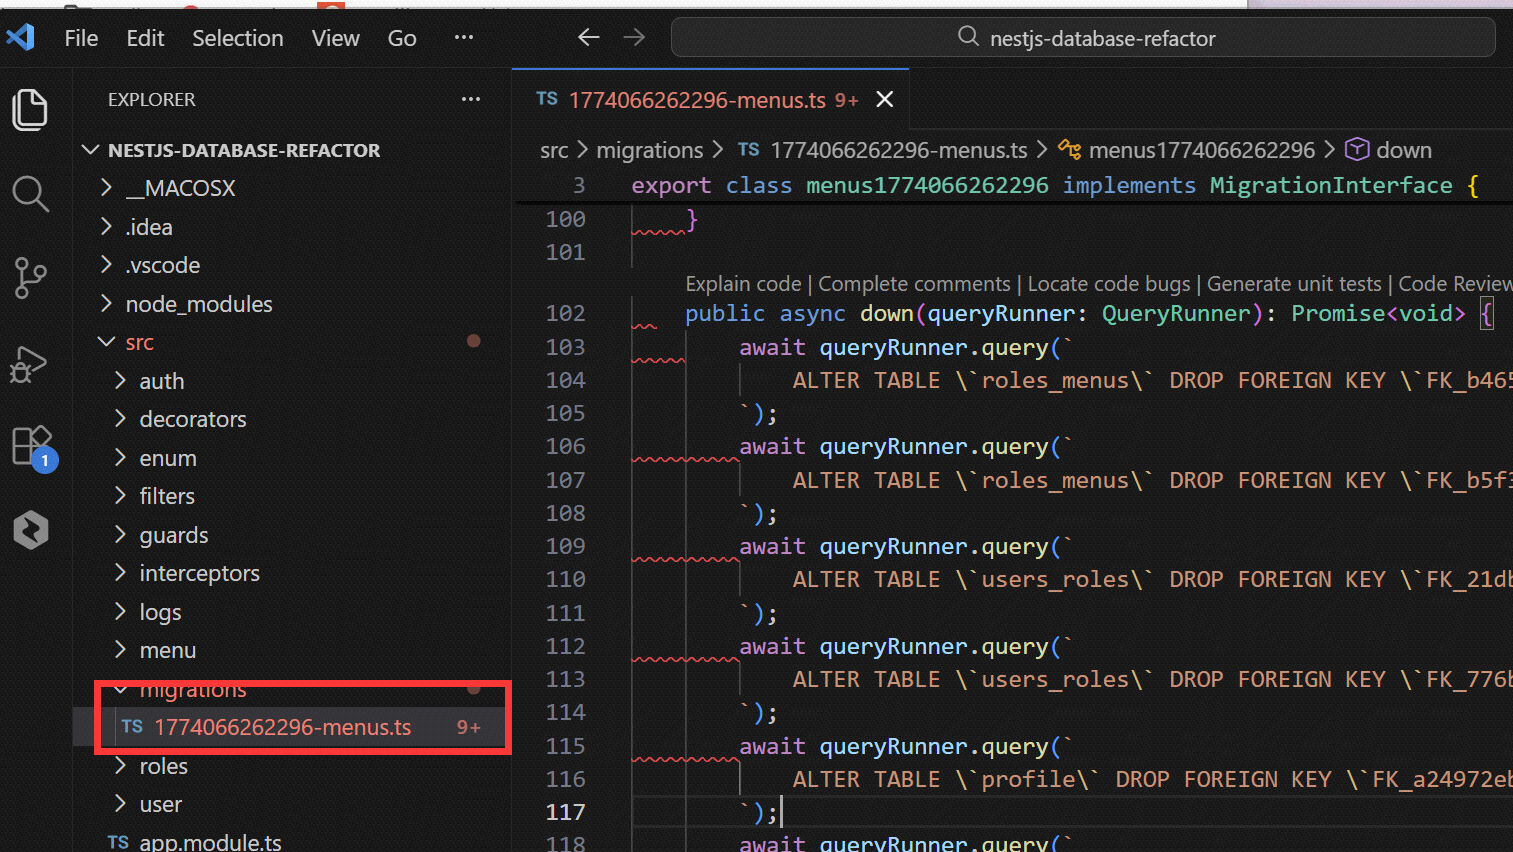The image size is (1513, 852).
Task: Click the 9+ problems badge on editor tab
Action: tap(847, 100)
